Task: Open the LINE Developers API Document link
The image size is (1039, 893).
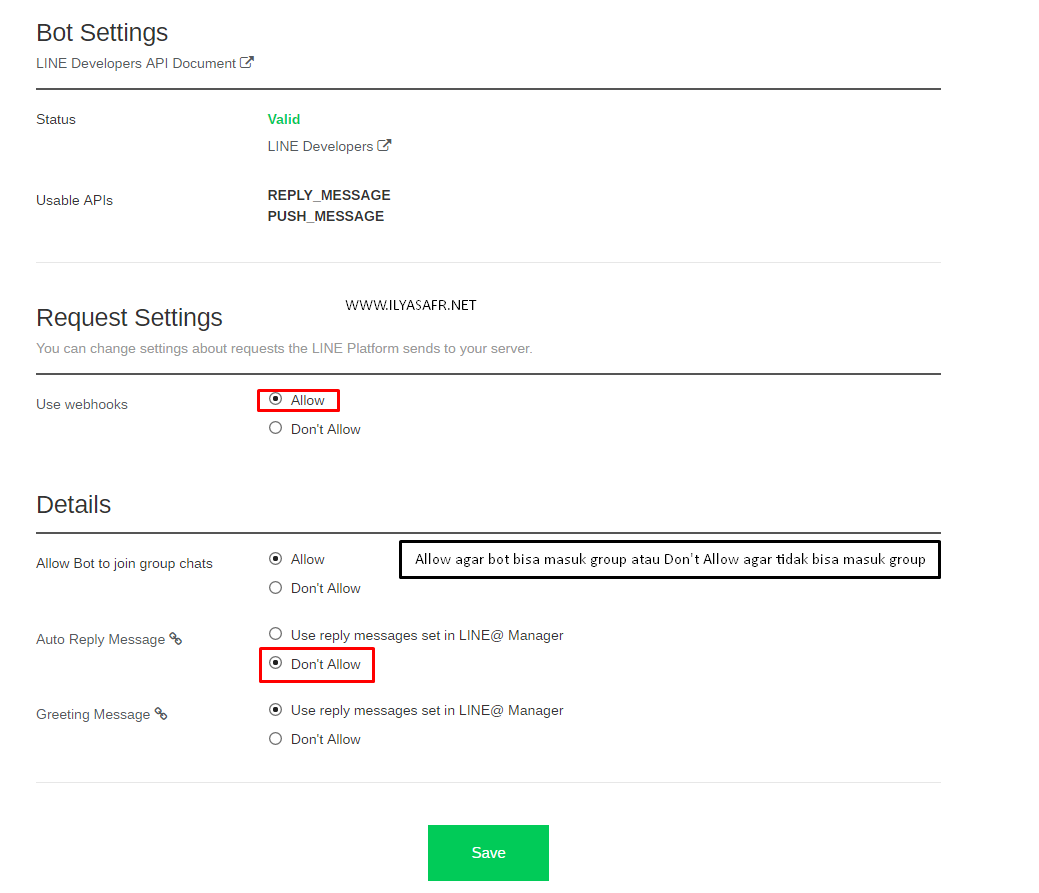Action: click(136, 63)
